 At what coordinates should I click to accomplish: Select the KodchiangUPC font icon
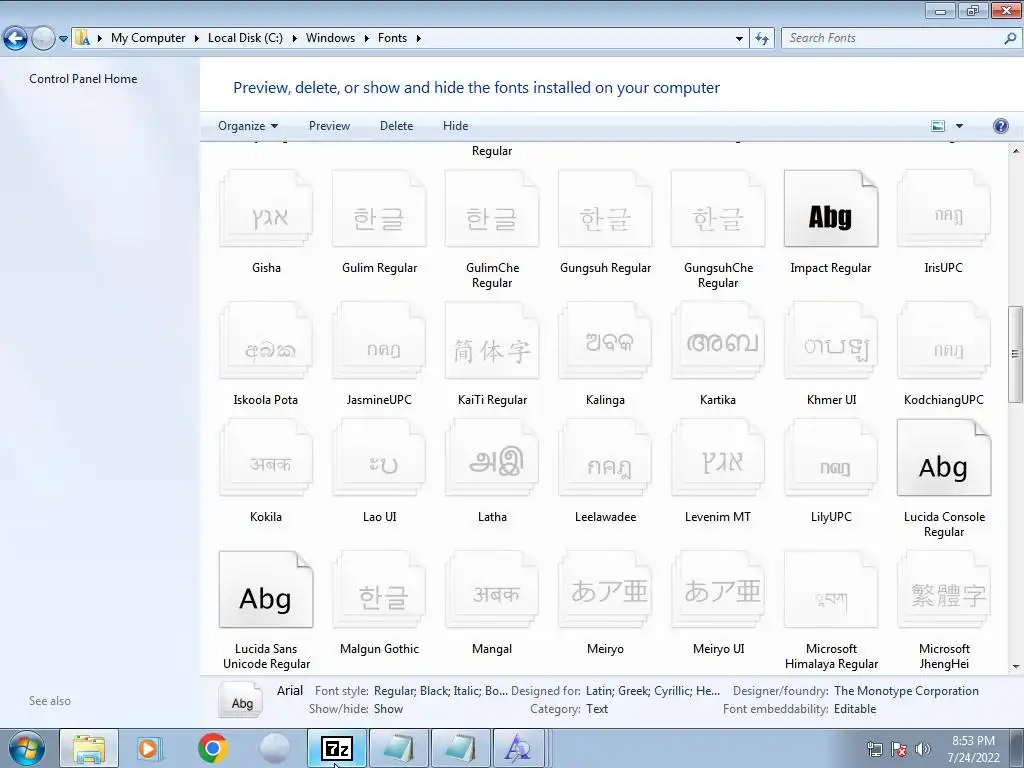(944, 340)
